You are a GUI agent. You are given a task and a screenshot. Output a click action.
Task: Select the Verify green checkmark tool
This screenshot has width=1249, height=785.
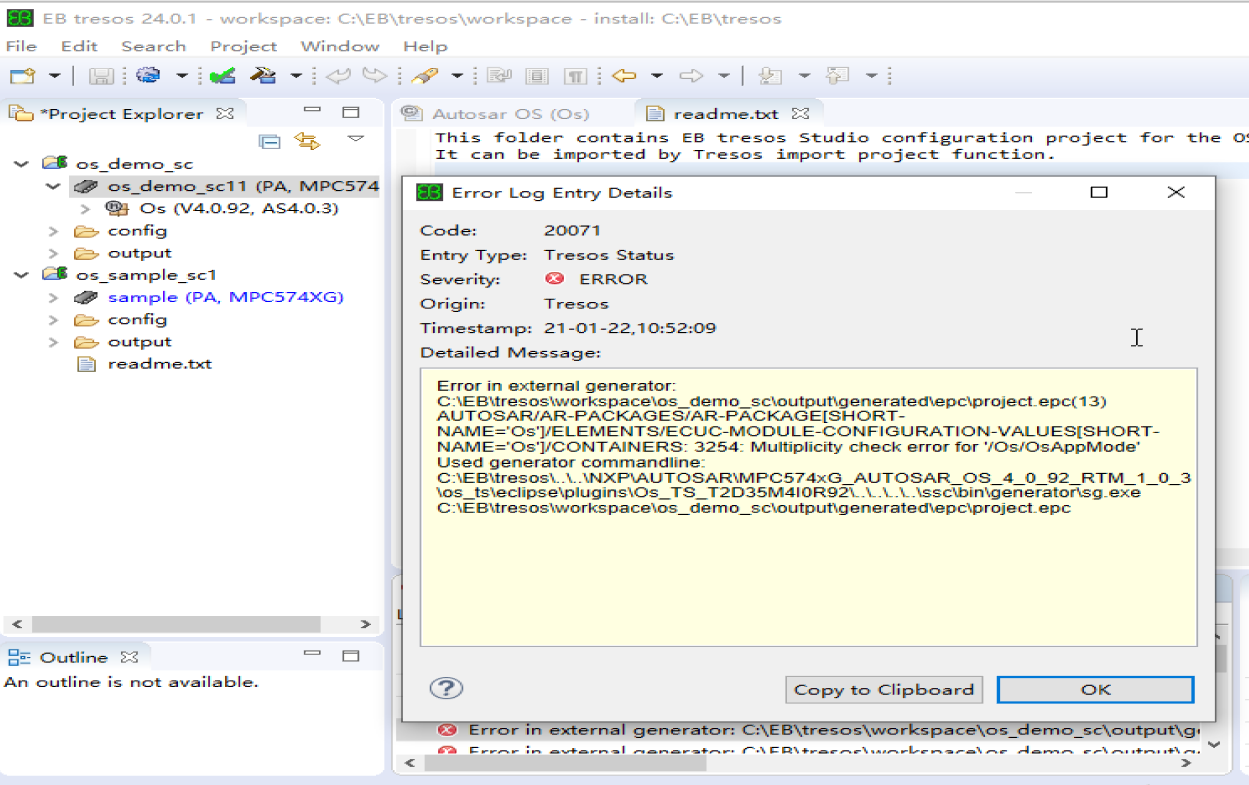222,75
